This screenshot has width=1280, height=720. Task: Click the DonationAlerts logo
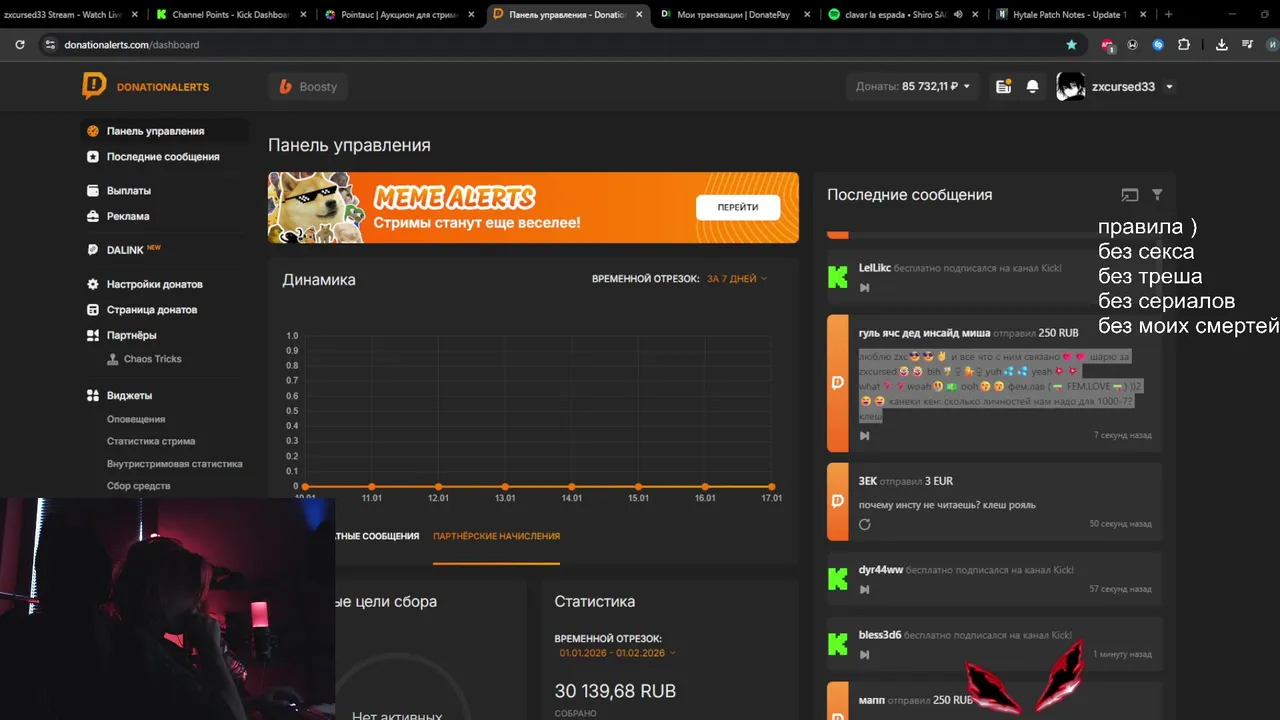[146, 86]
